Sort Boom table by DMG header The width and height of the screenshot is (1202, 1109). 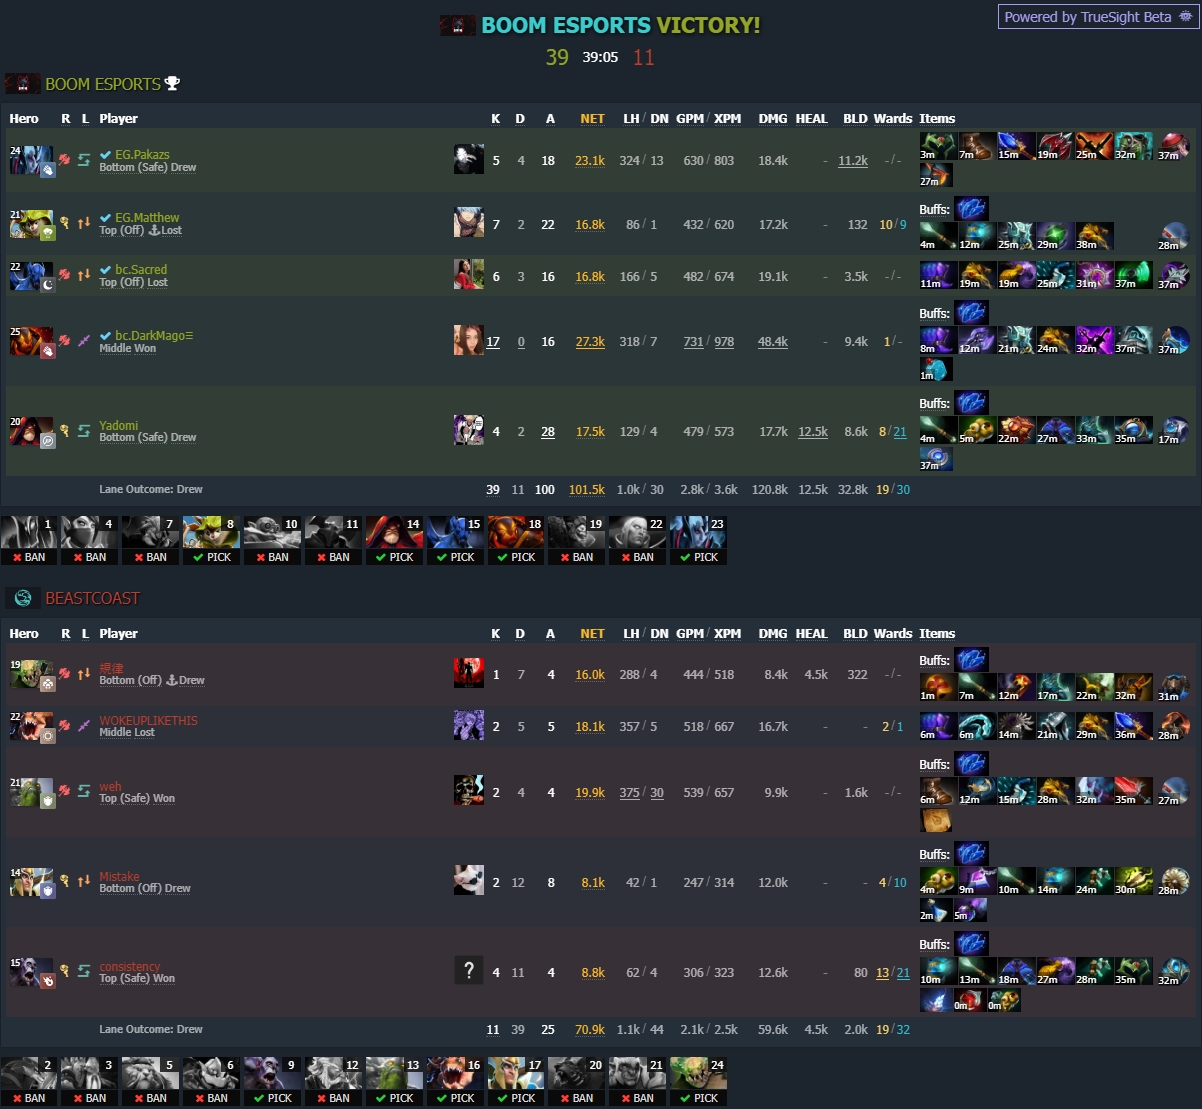coord(773,118)
